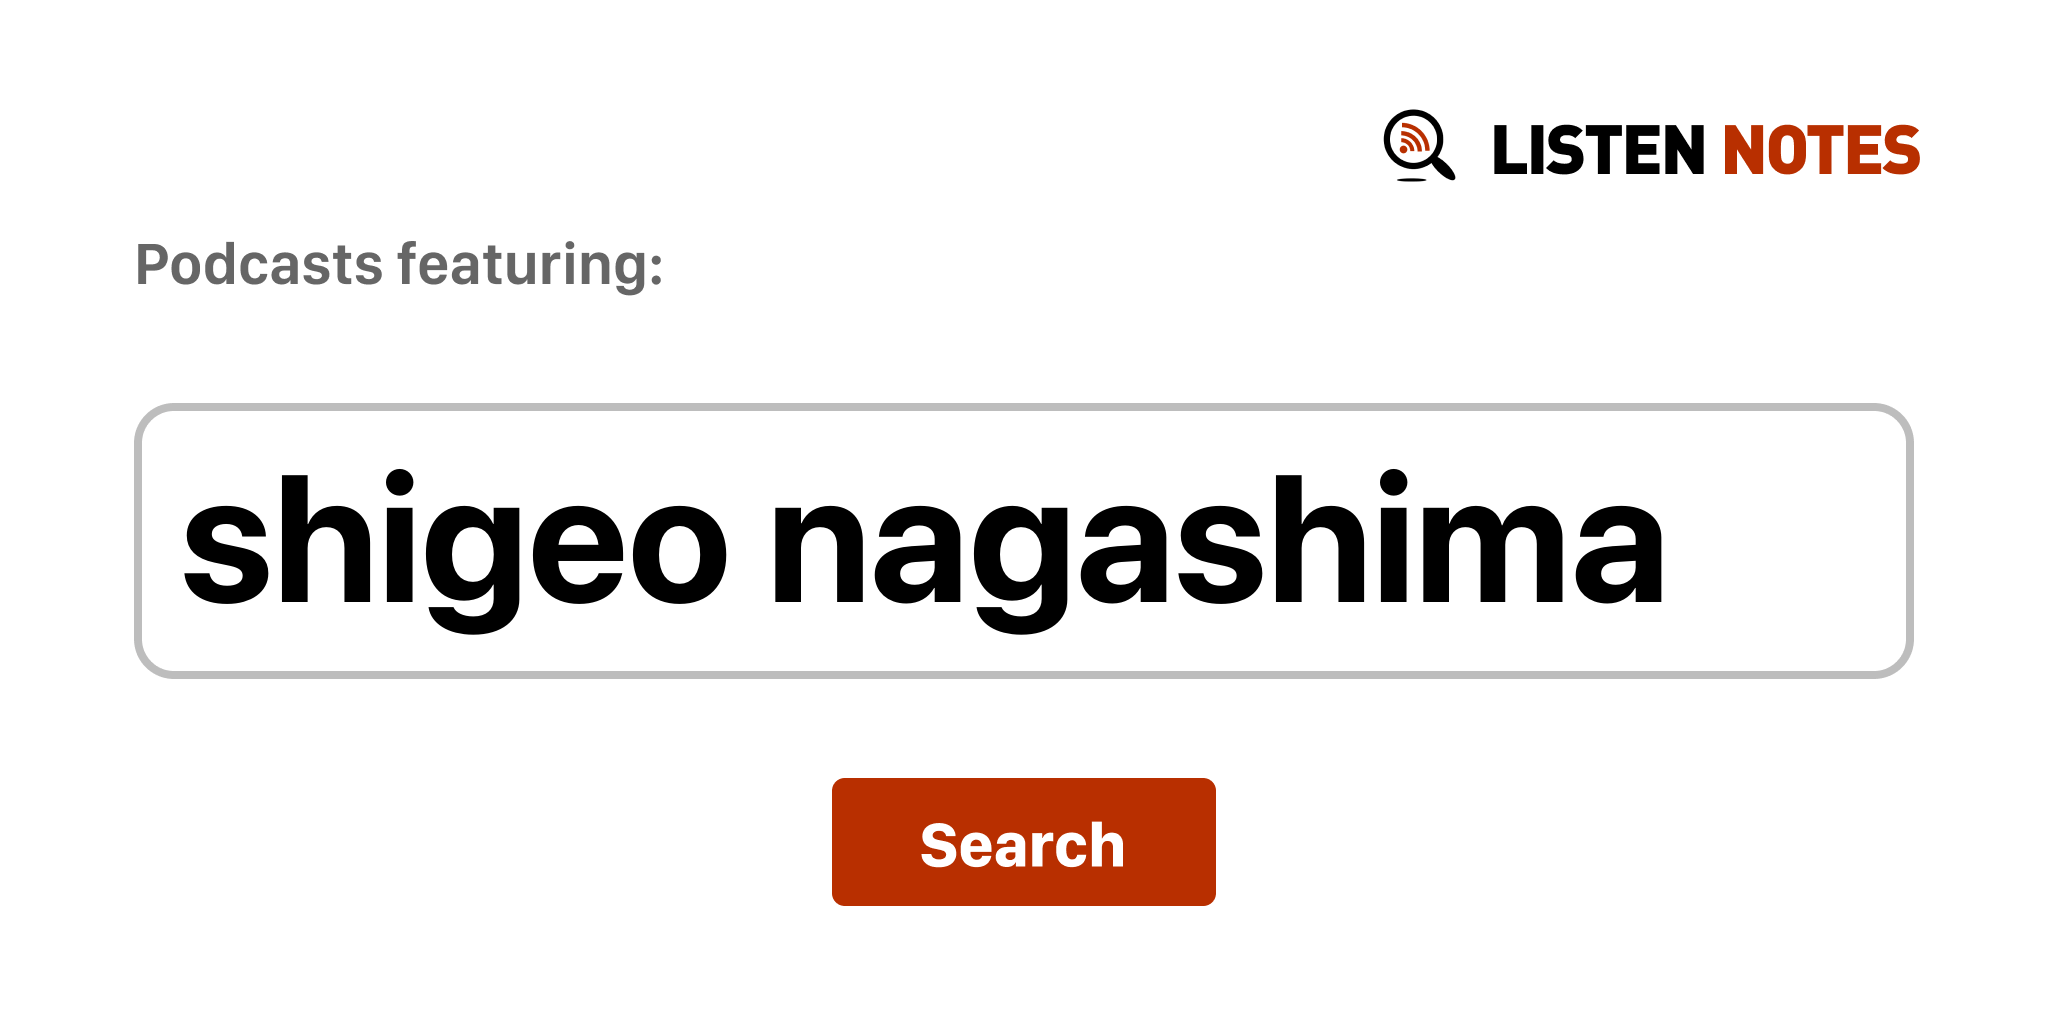The image size is (2048, 1024).
Task: Click the gray rounded border of search box
Action: (x=1023, y=407)
